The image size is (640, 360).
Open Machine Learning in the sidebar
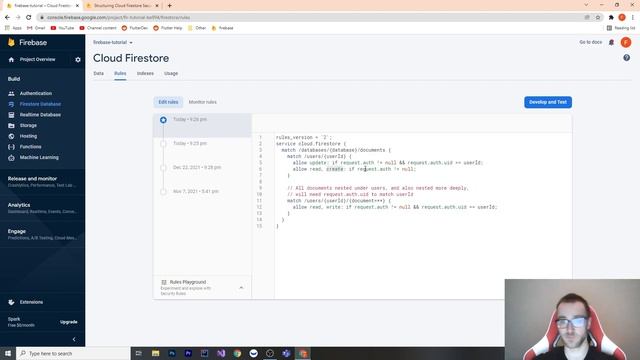click(x=39, y=157)
